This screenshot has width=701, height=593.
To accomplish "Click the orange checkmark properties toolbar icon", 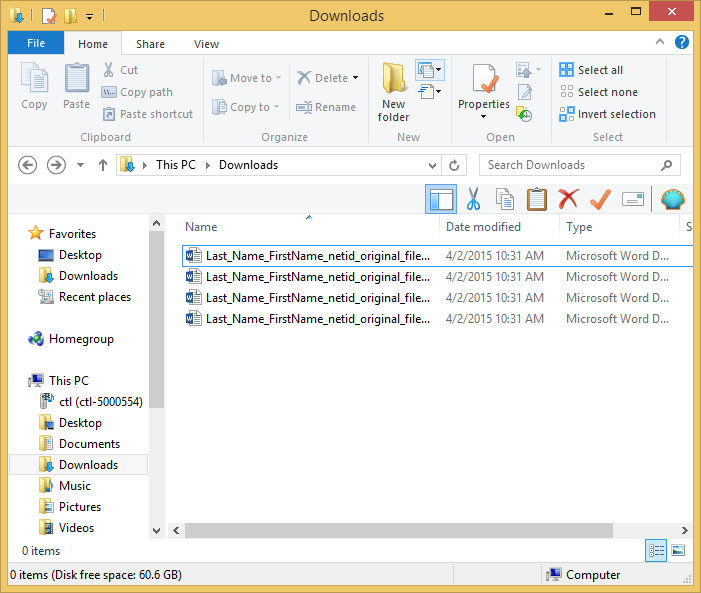I will tap(600, 199).
